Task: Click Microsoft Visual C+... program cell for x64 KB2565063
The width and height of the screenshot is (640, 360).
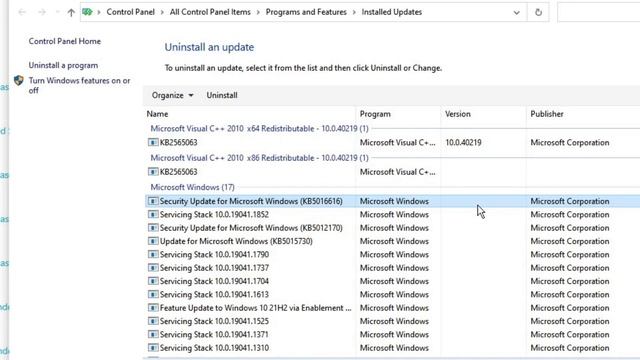Action: tap(398, 142)
